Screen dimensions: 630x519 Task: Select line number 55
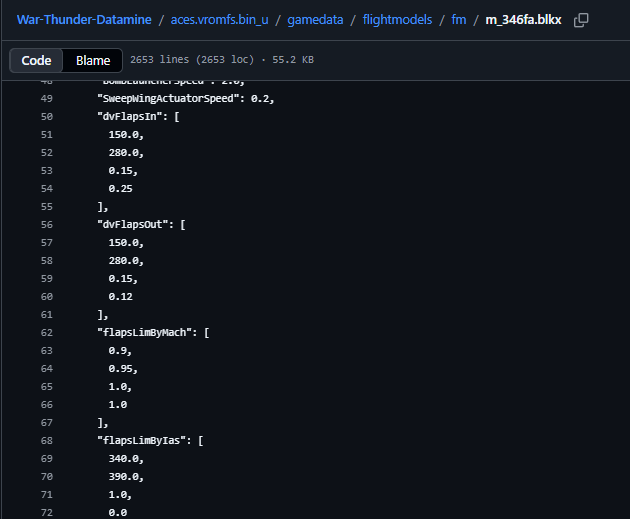point(47,207)
